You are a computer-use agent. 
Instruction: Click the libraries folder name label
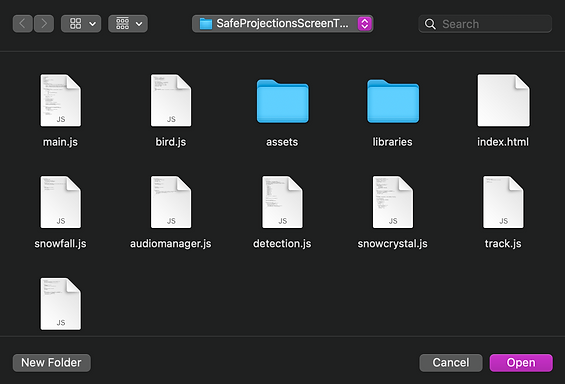392,142
